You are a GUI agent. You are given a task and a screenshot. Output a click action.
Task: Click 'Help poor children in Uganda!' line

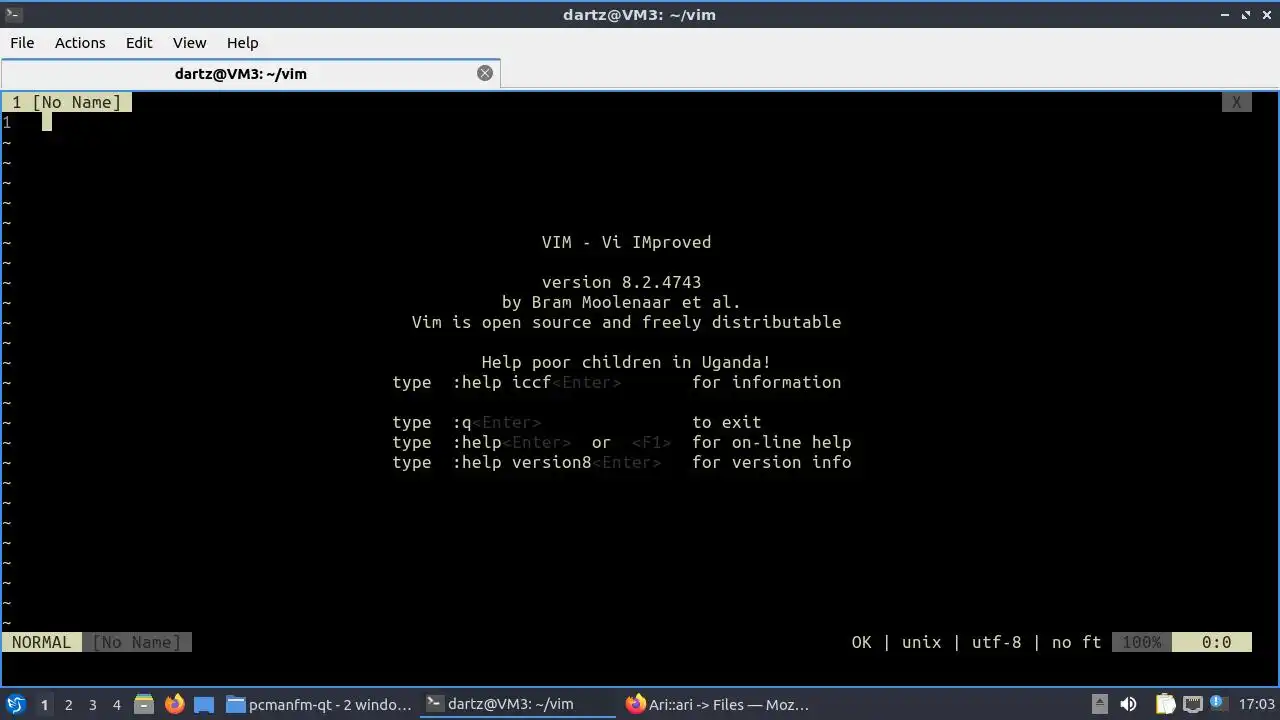pos(626,362)
